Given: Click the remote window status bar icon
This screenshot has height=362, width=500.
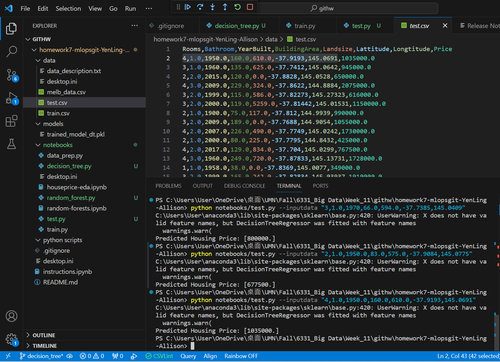Looking at the screenshot, I should [8, 356].
